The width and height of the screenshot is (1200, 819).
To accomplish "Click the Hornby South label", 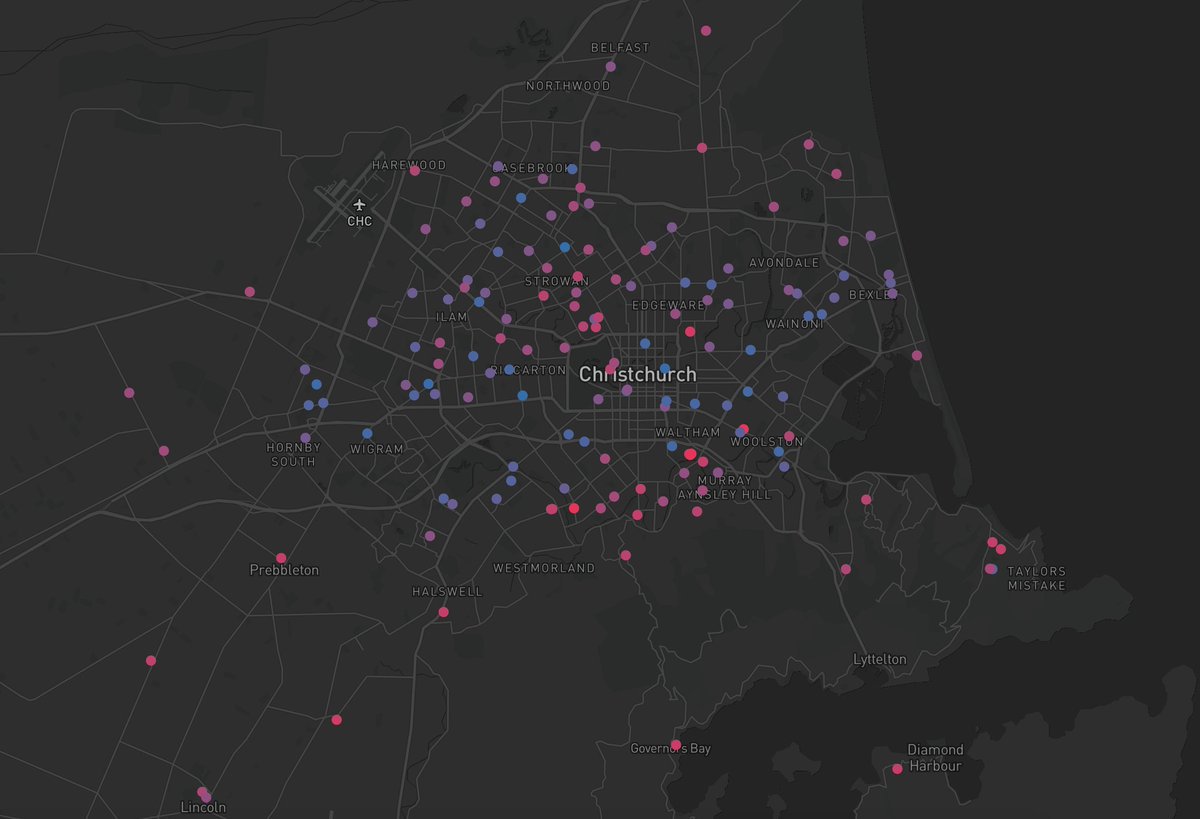I will click(293, 455).
